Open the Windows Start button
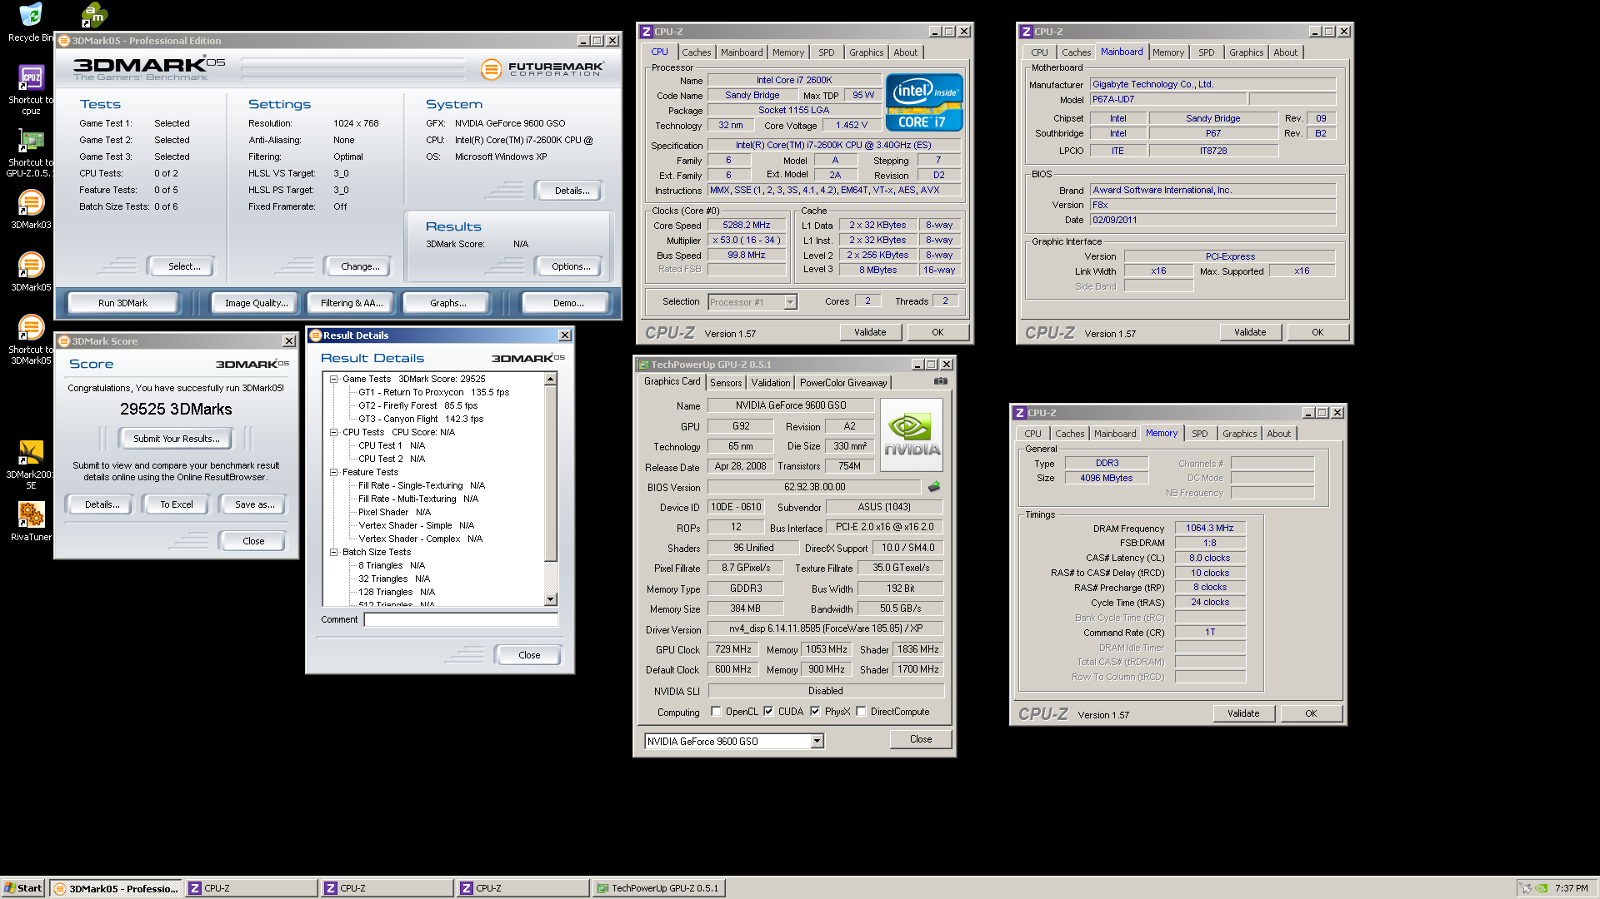Viewport: 1600px width, 899px height. pyautogui.click(x=23, y=888)
